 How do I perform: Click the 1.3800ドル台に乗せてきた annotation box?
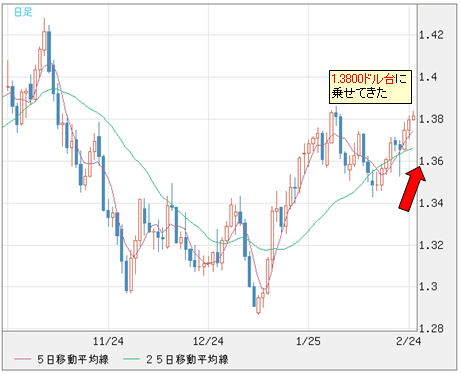(x=370, y=87)
